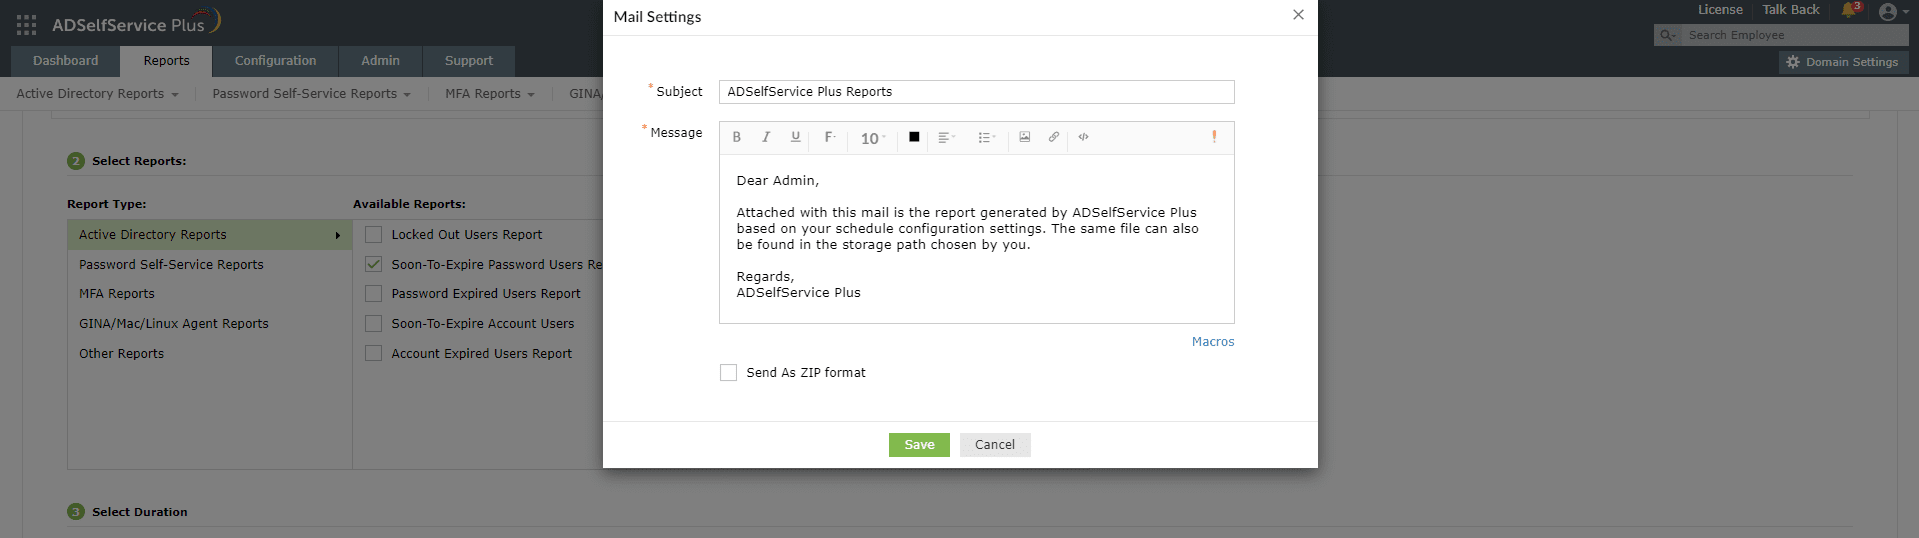Uncheck Soon-To-Expire Password Users Report
The image size is (1919, 538).
pyautogui.click(x=374, y=265)
